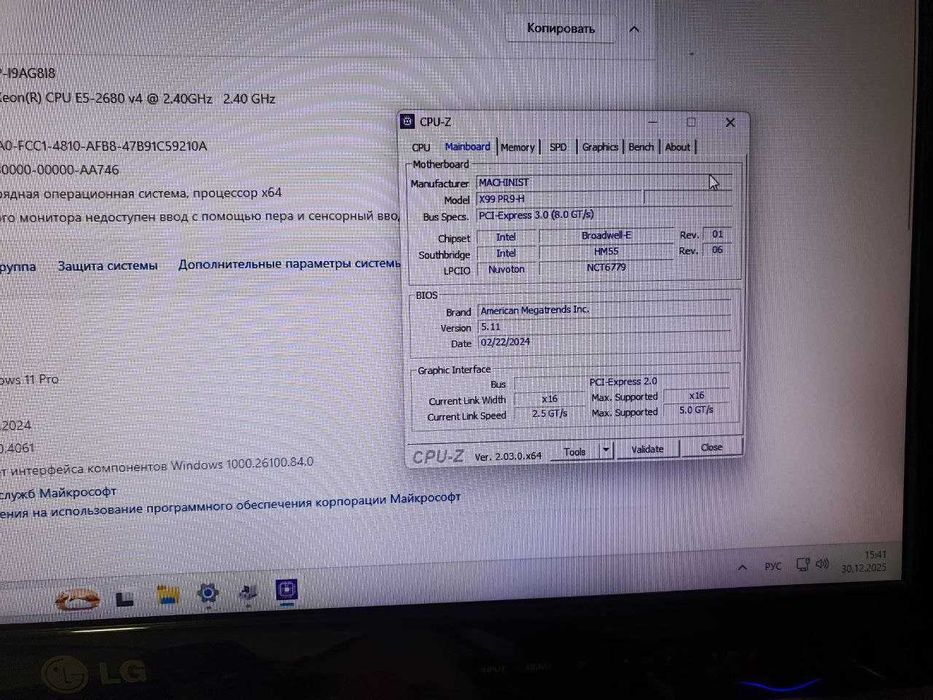Viewport: 933px width, 700px height.
Task: Open the Microsoft services agreement link
Action: [58, 493]
